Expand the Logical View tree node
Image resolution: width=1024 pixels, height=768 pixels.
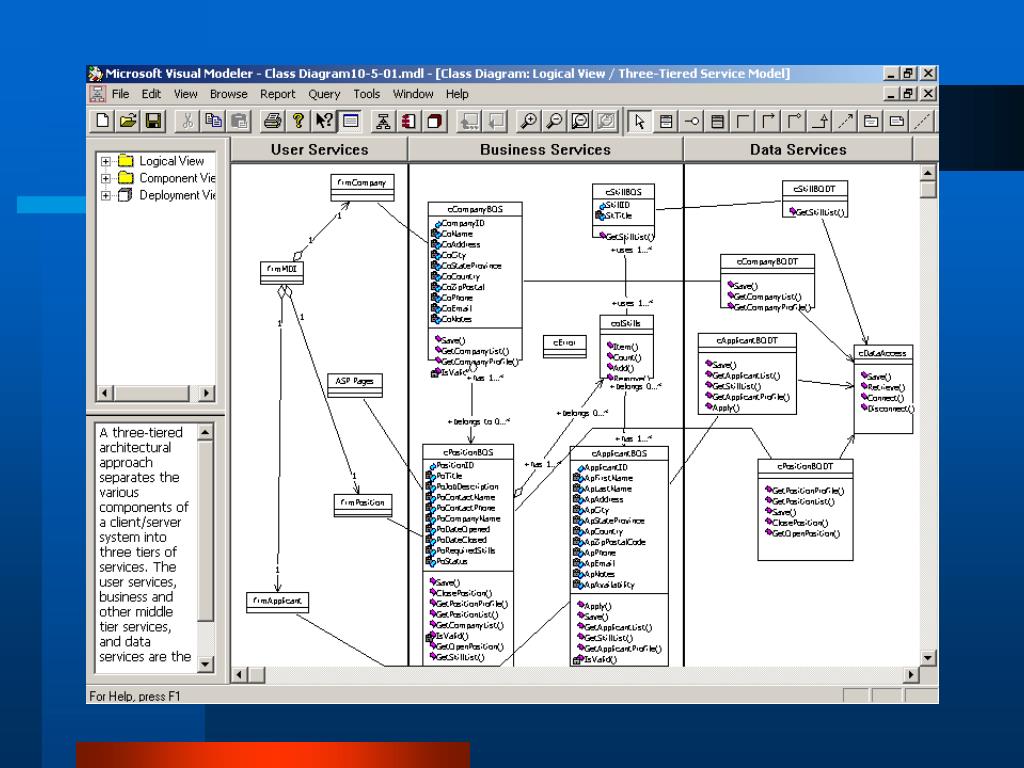(x=105, y=161)
